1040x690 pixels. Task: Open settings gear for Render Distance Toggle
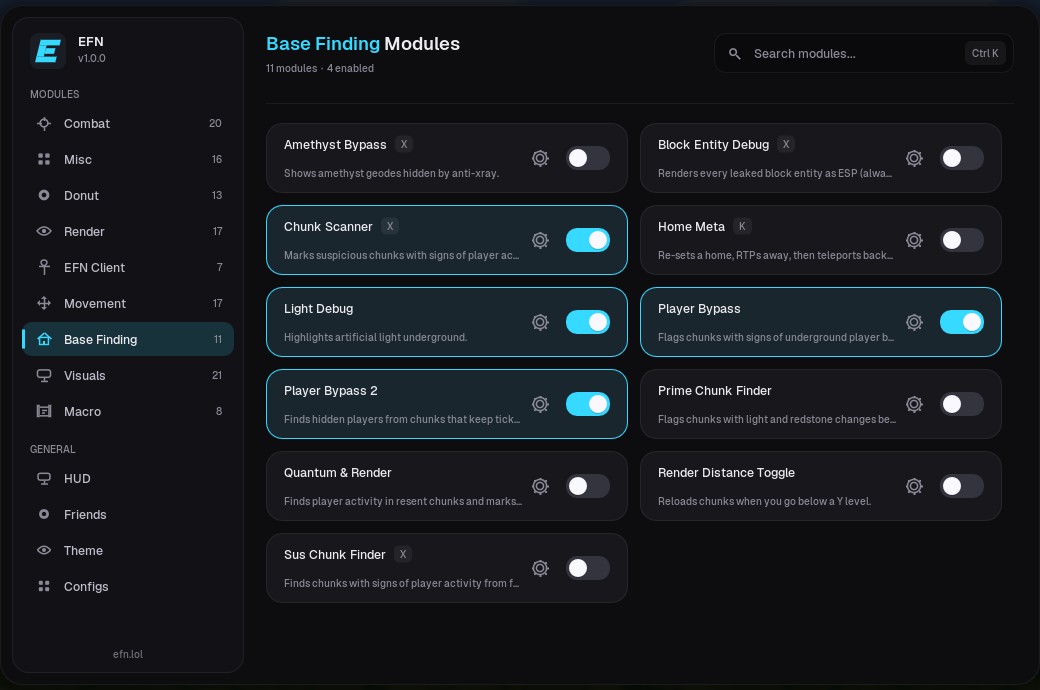pos(915,486)
